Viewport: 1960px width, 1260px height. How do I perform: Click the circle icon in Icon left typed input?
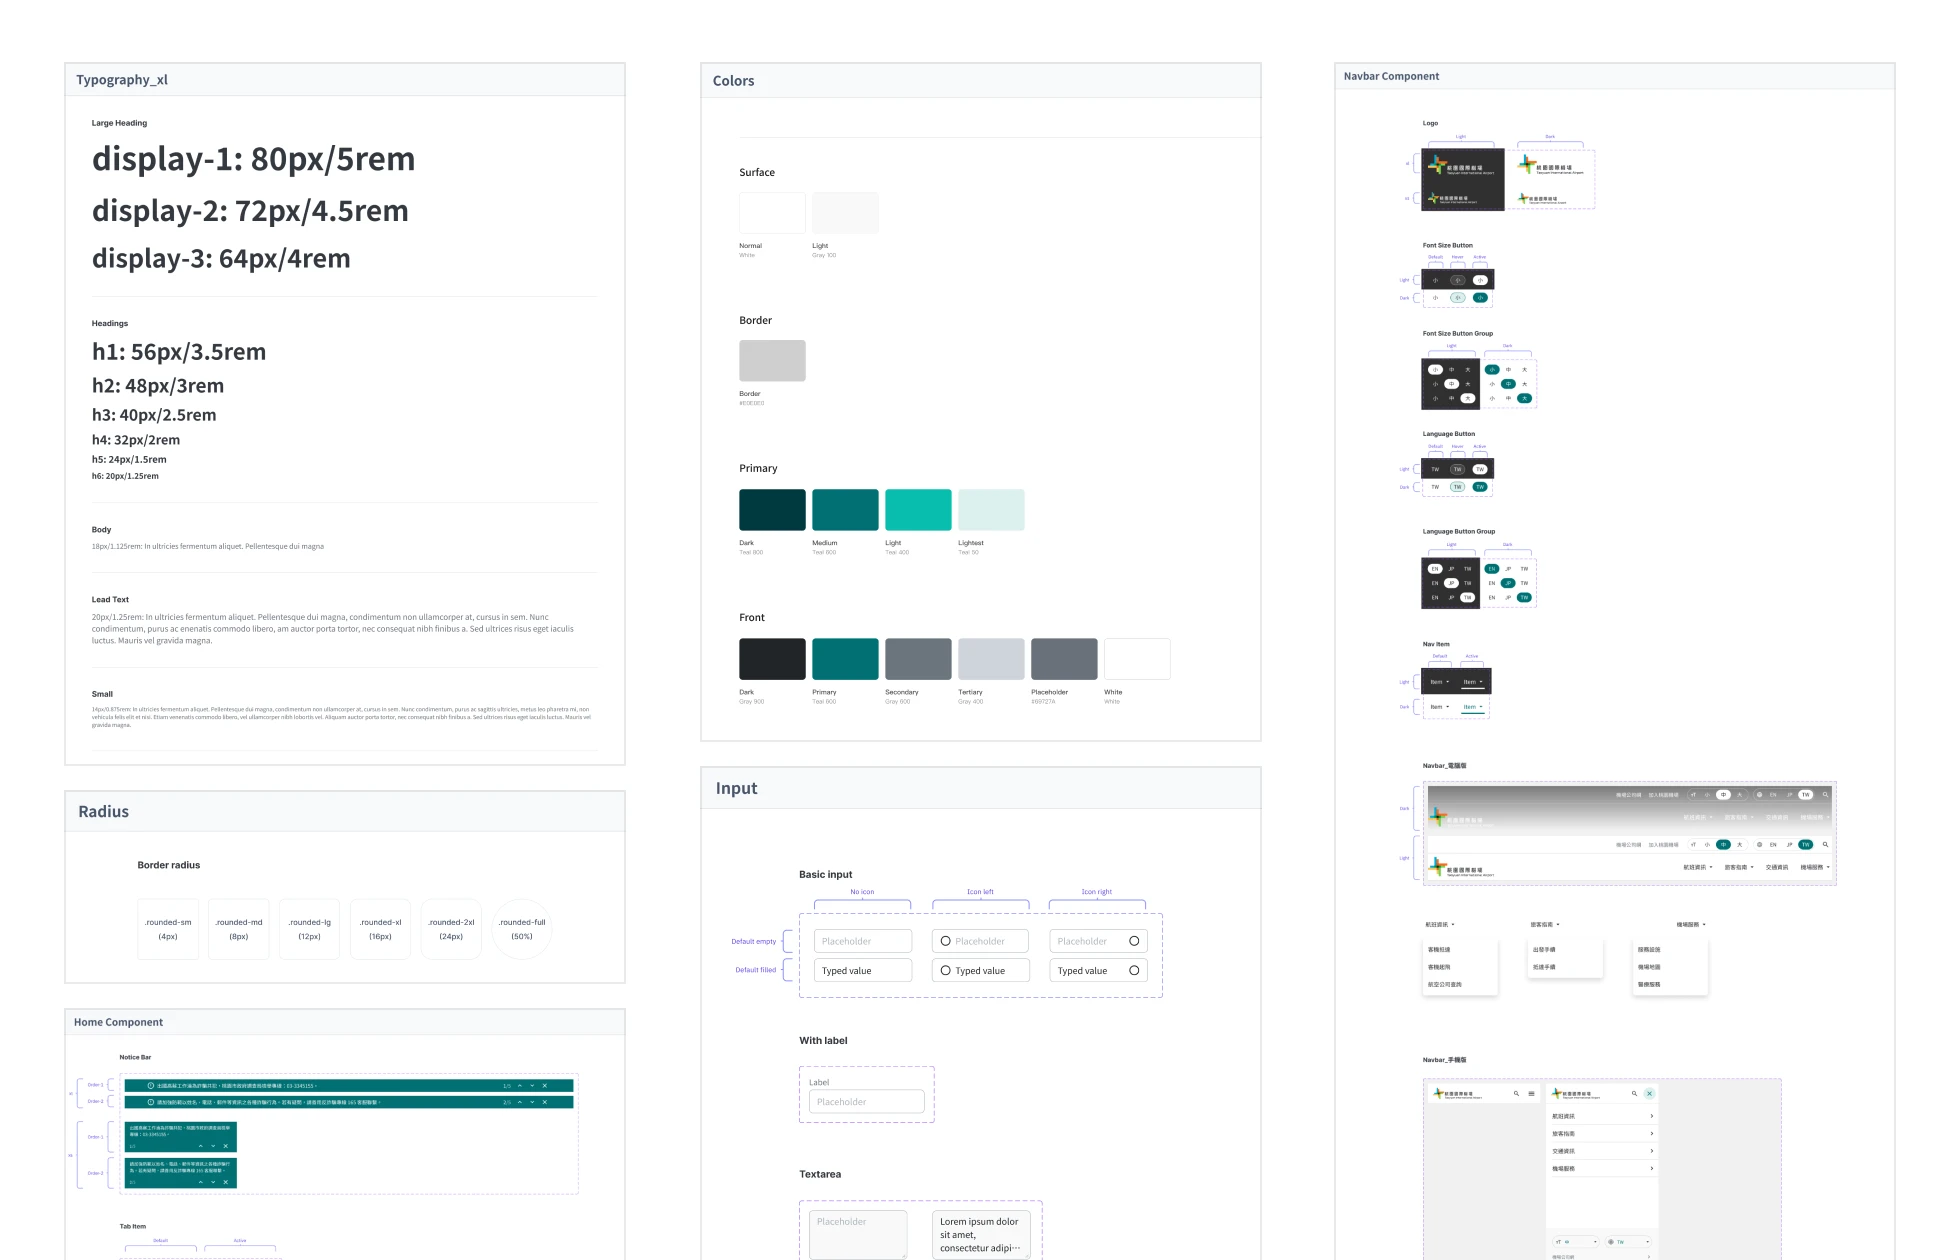[x=946, y=970]
